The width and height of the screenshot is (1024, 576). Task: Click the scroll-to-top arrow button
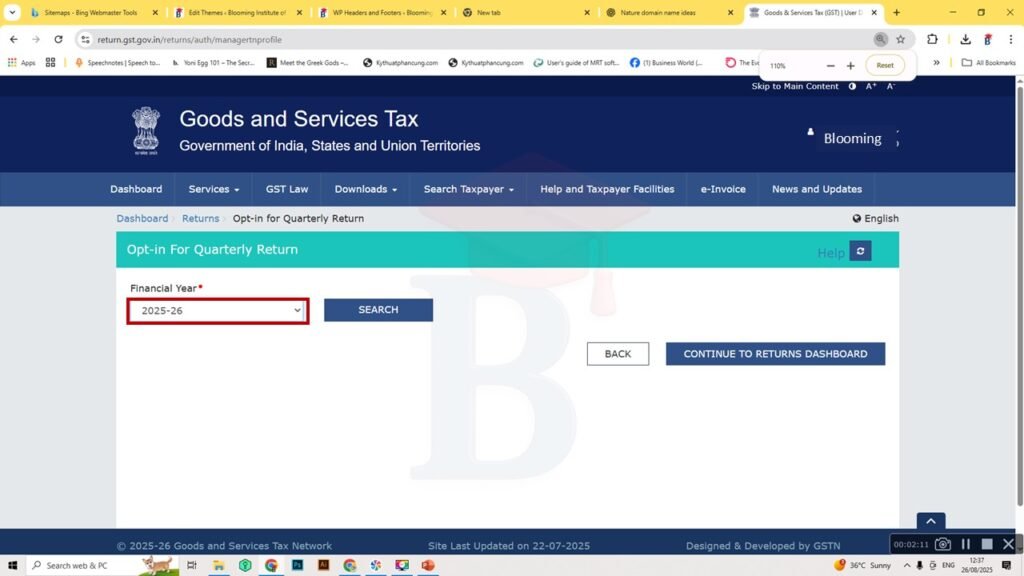pyautogui.click(x=931, y=520)
